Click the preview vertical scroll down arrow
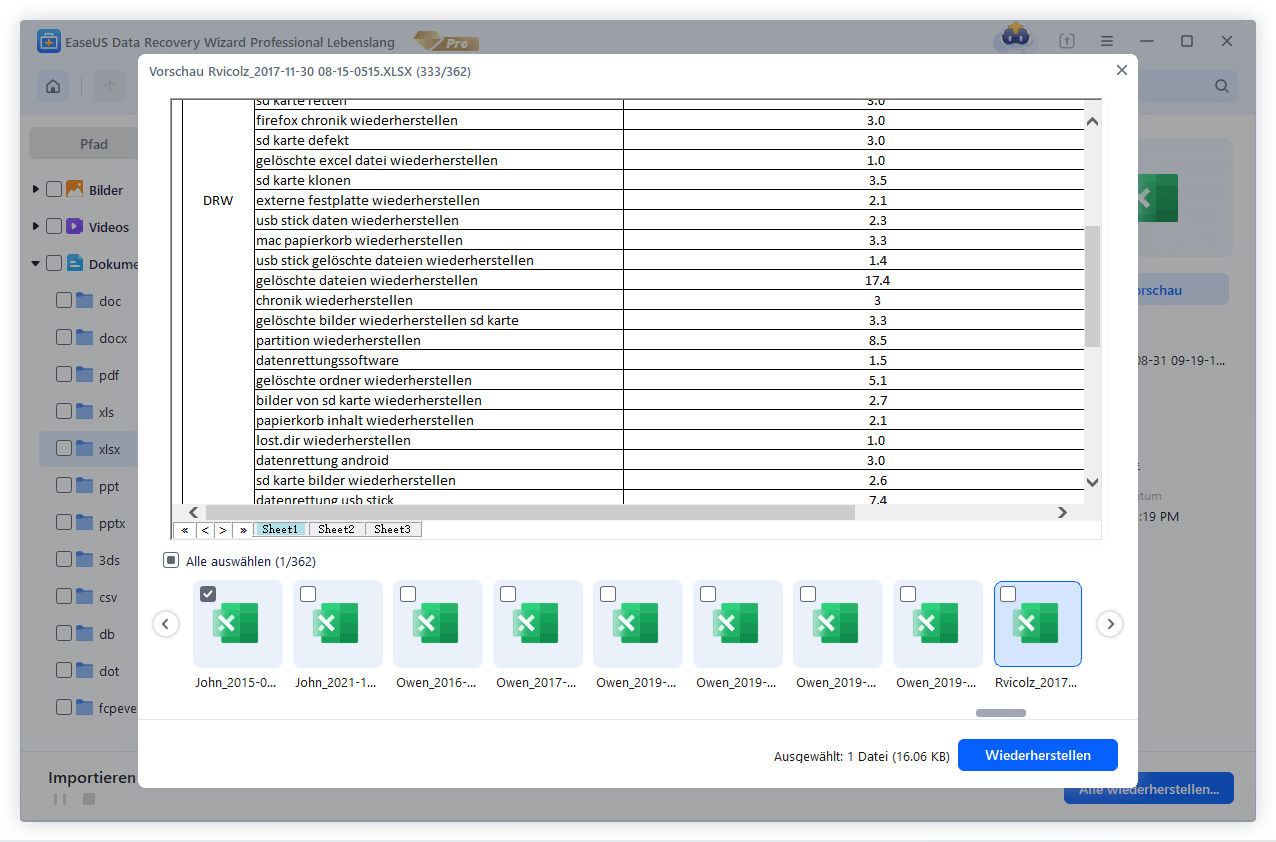 [x=1092, y=482]
